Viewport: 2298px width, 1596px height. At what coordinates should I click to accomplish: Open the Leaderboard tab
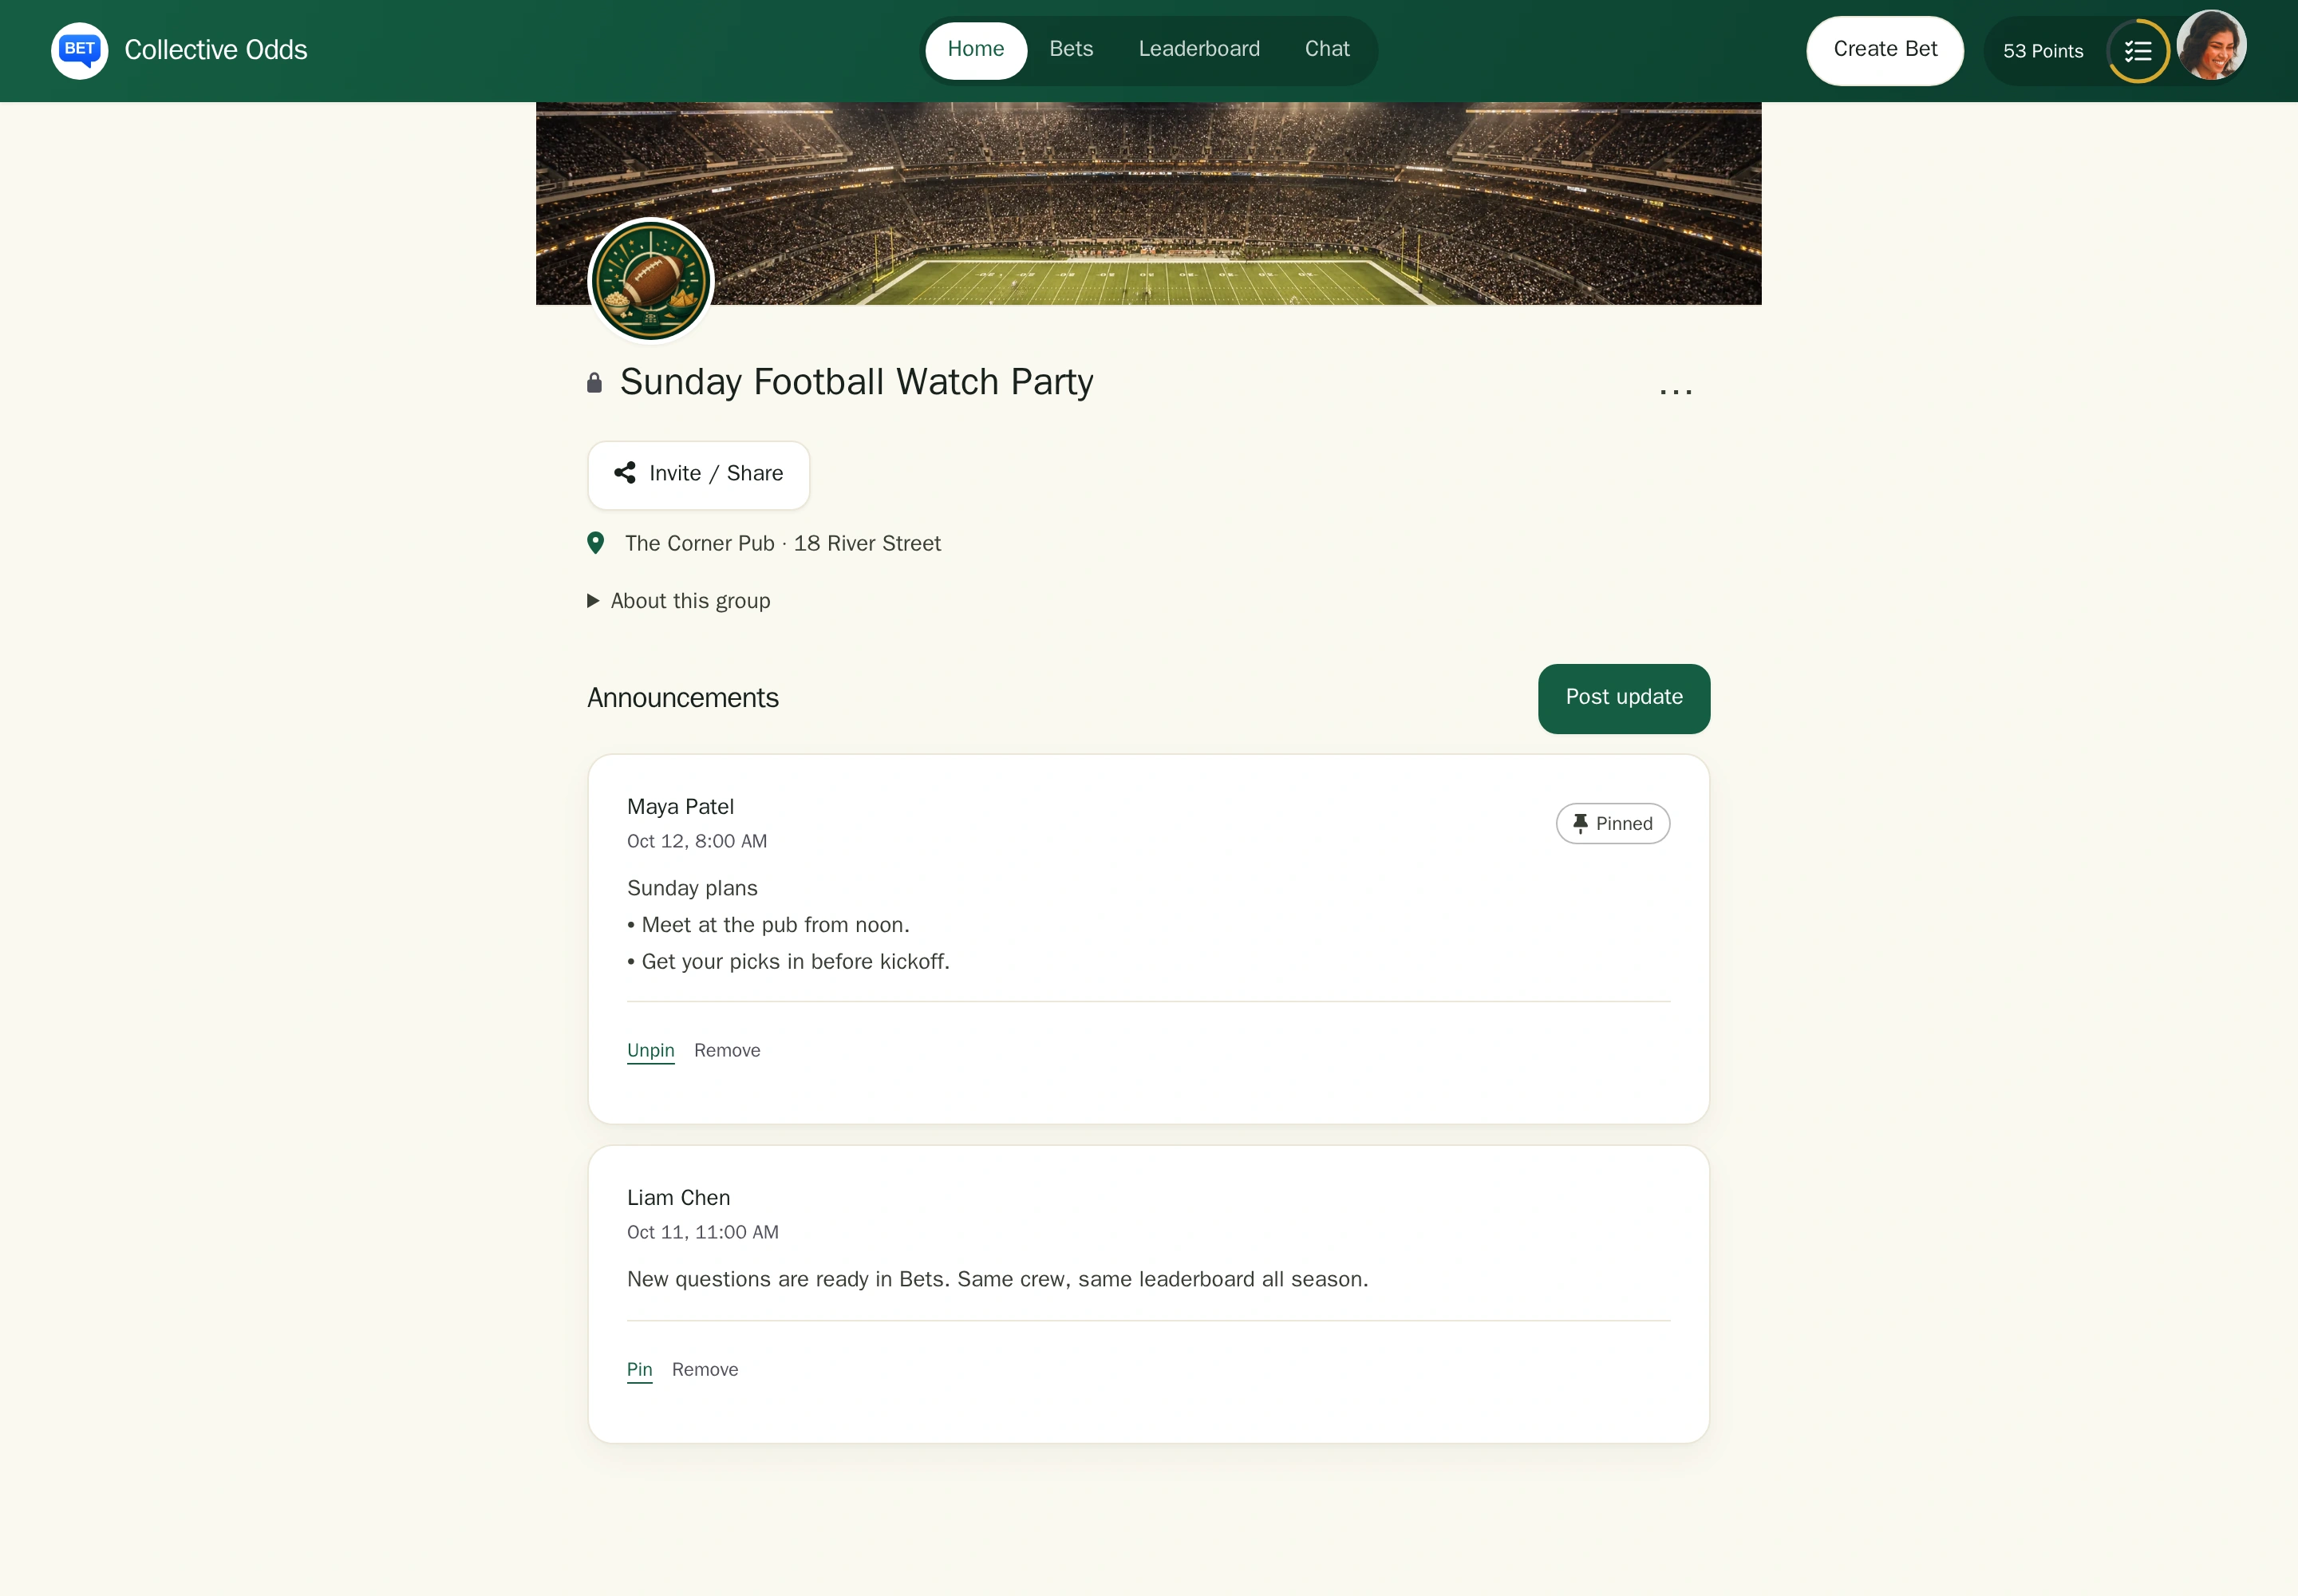[x=1199, y=49]
